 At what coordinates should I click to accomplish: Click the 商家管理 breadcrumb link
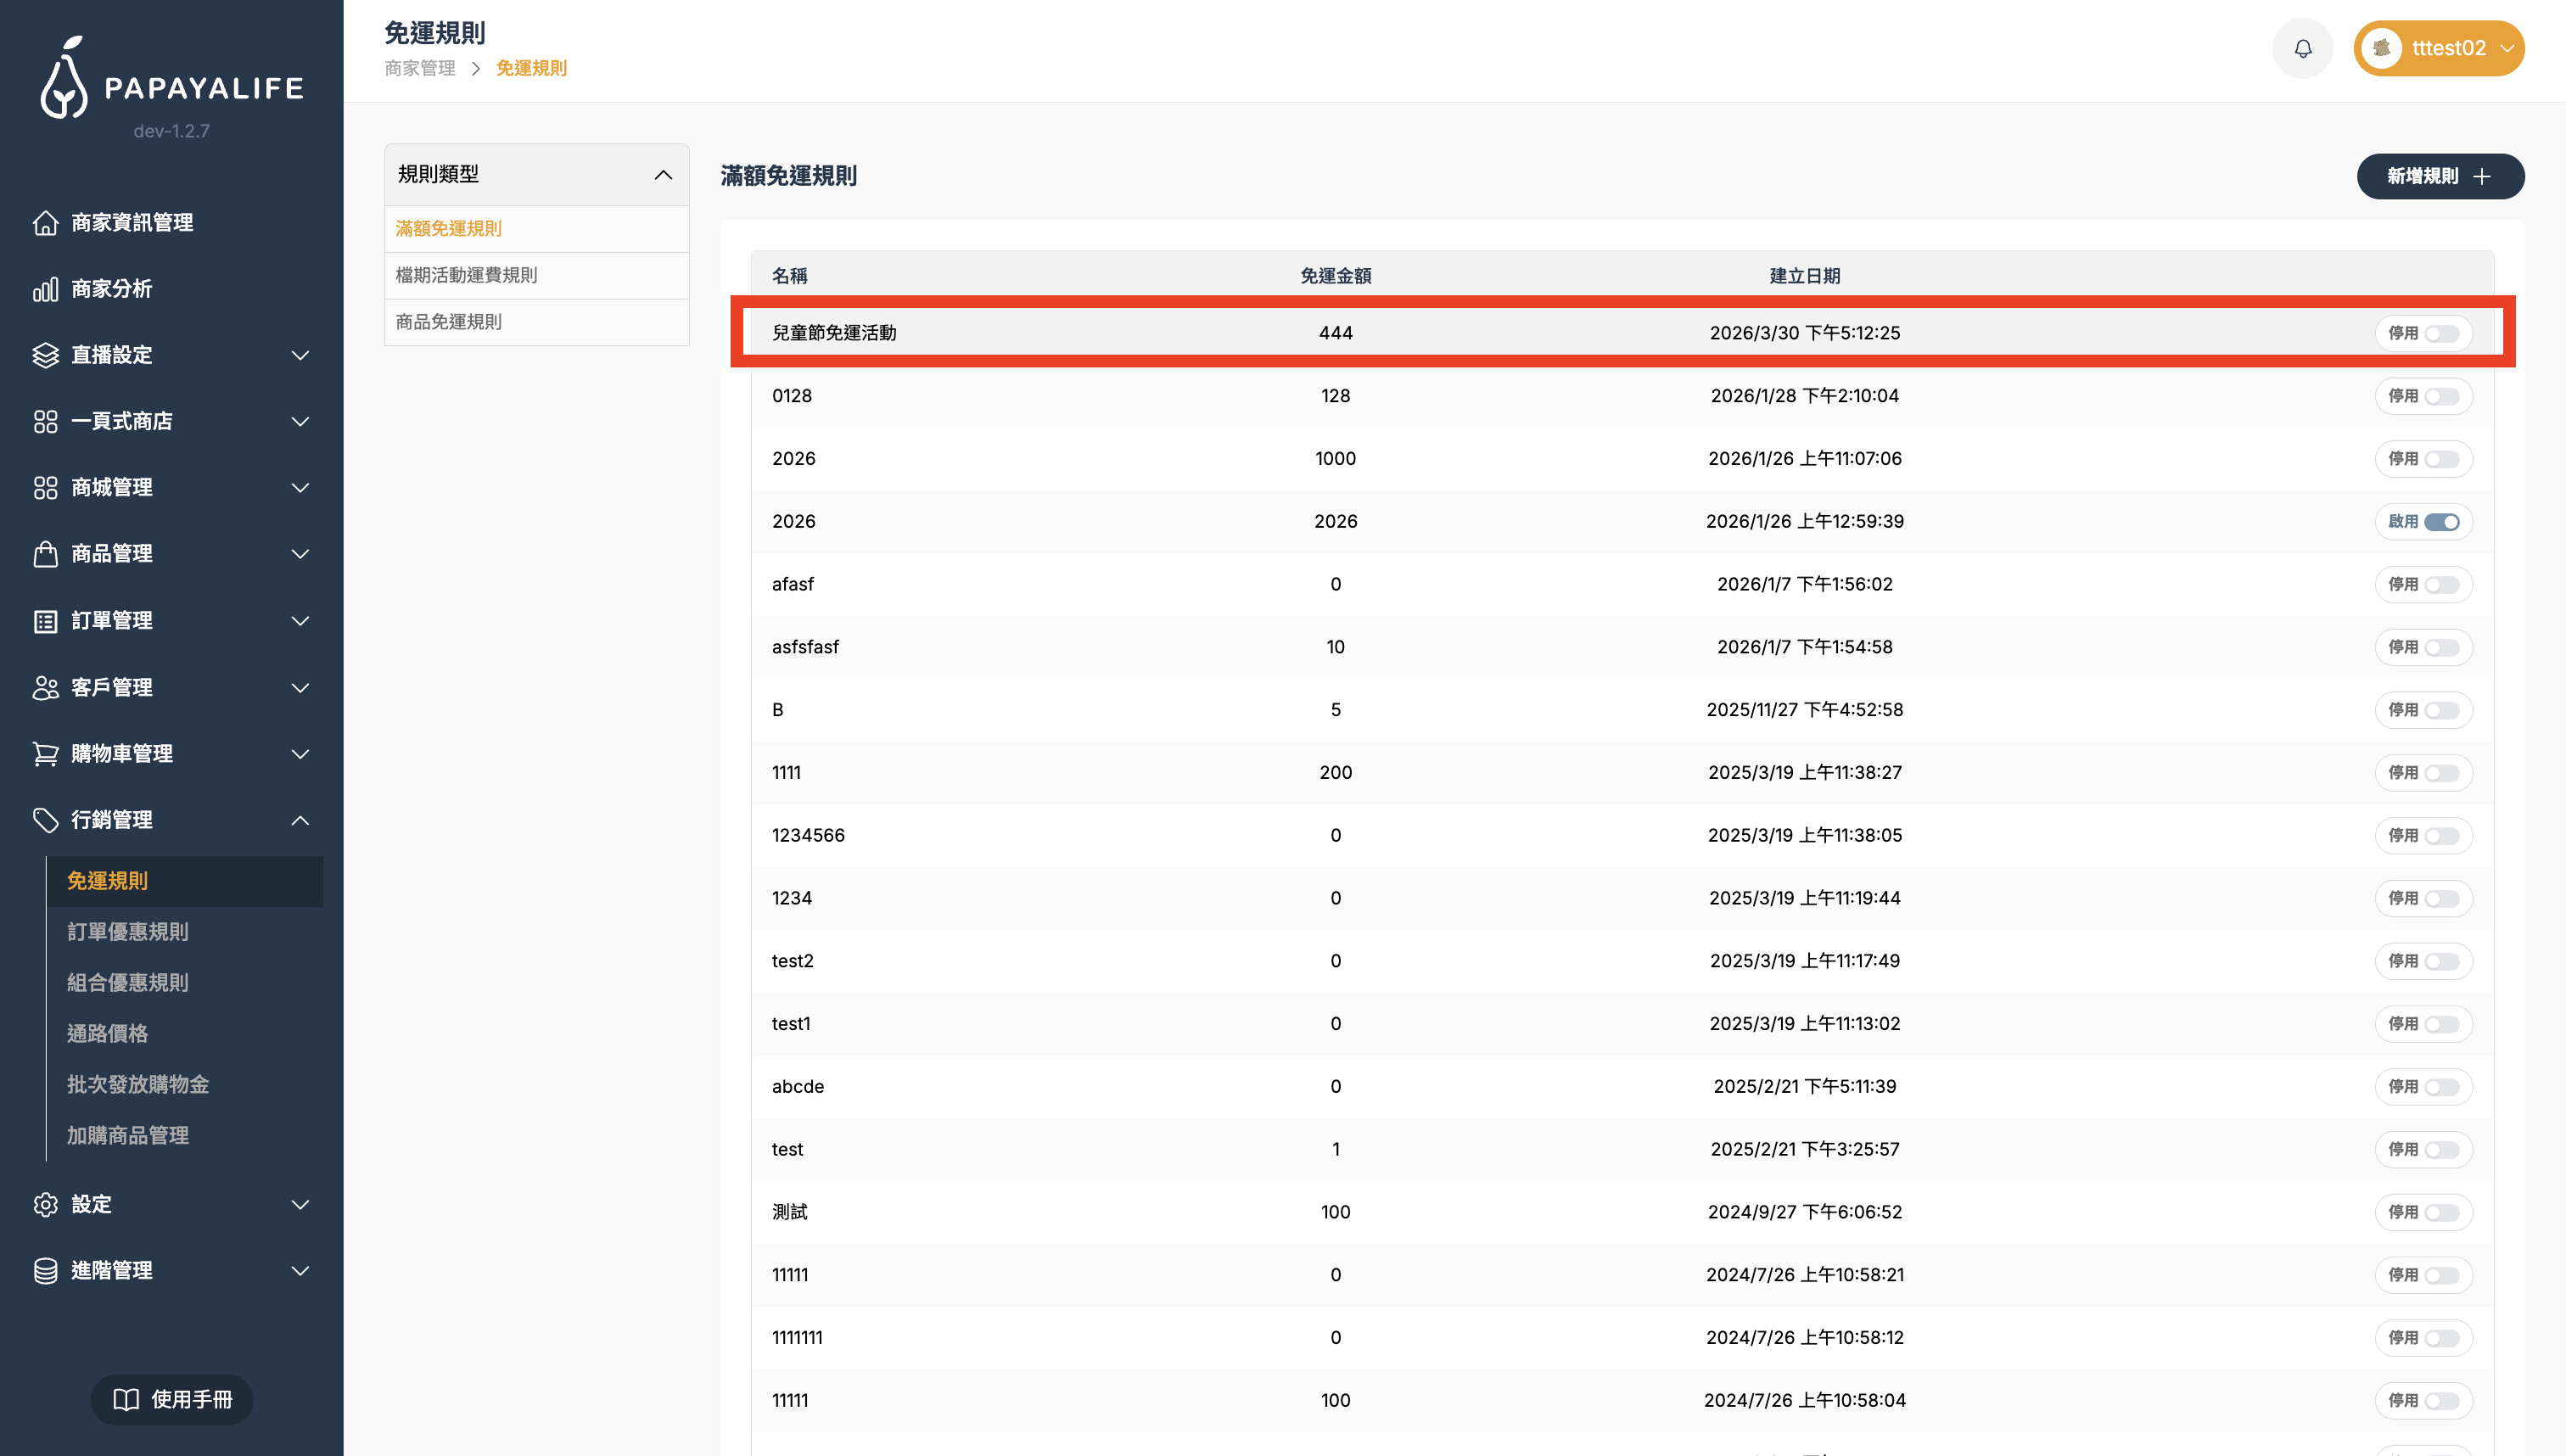(420, 68)
